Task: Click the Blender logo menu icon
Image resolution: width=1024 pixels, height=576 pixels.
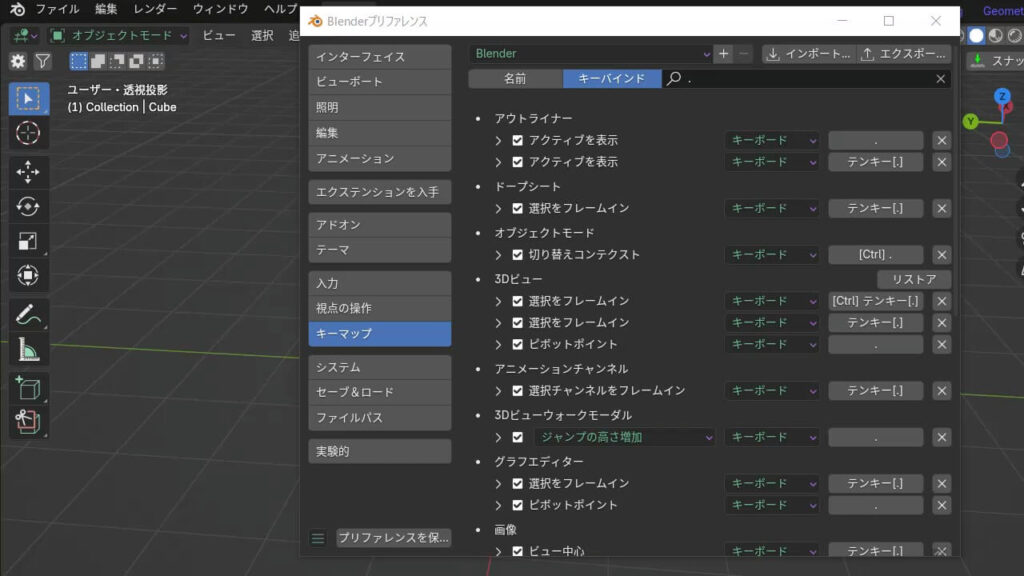Action: 17,9
